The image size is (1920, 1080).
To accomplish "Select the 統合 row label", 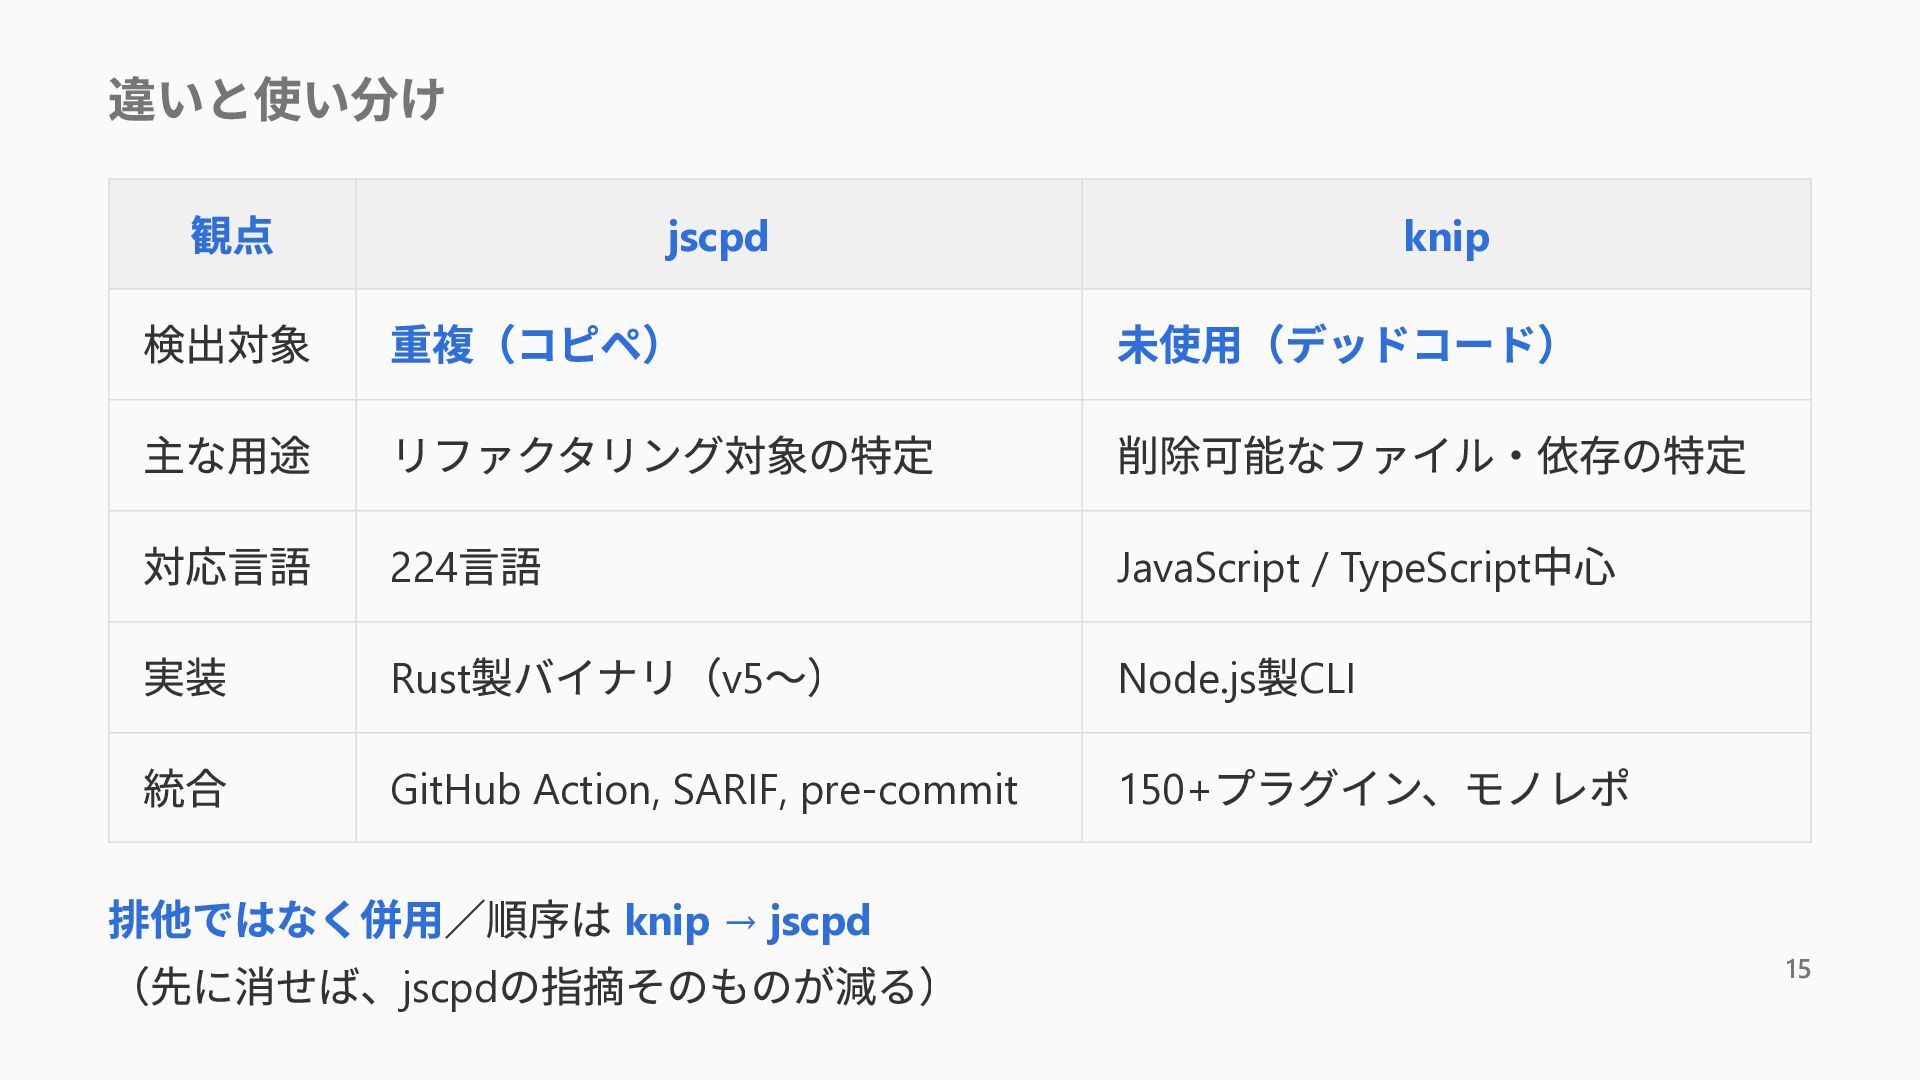I will click(232, 788).
